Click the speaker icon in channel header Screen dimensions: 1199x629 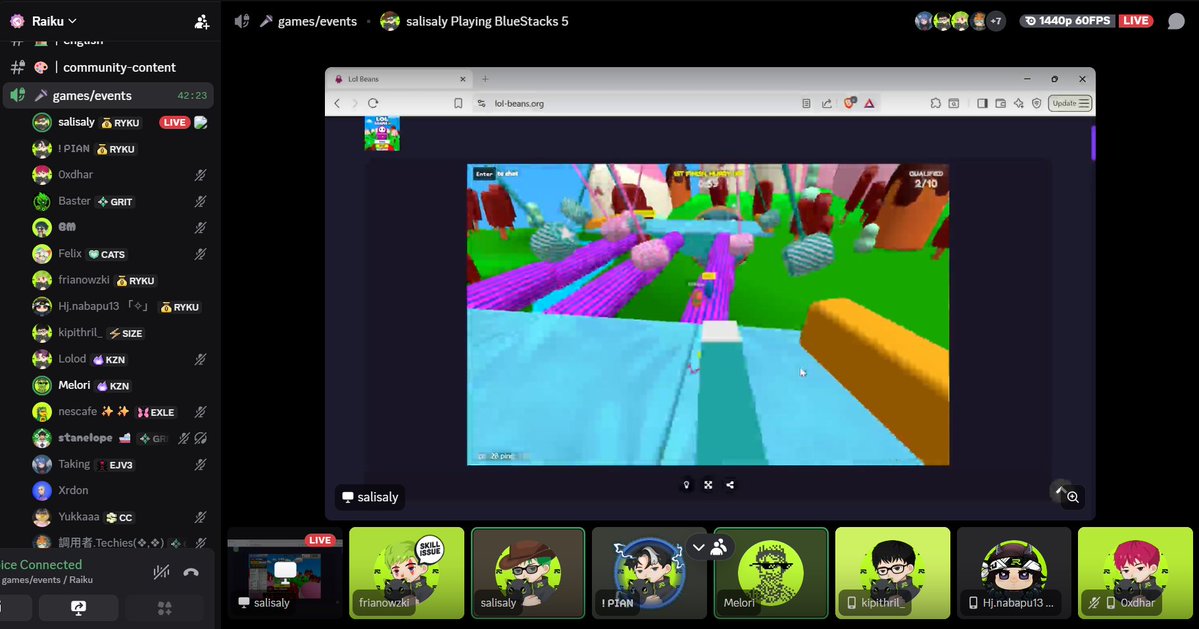point(242,21)
